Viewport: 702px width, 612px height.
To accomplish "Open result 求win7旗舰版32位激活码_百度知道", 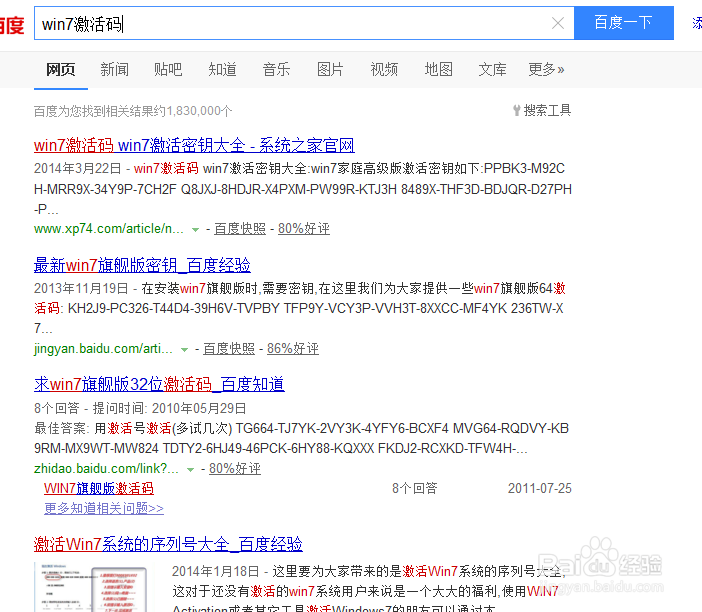I will [159, 384].
